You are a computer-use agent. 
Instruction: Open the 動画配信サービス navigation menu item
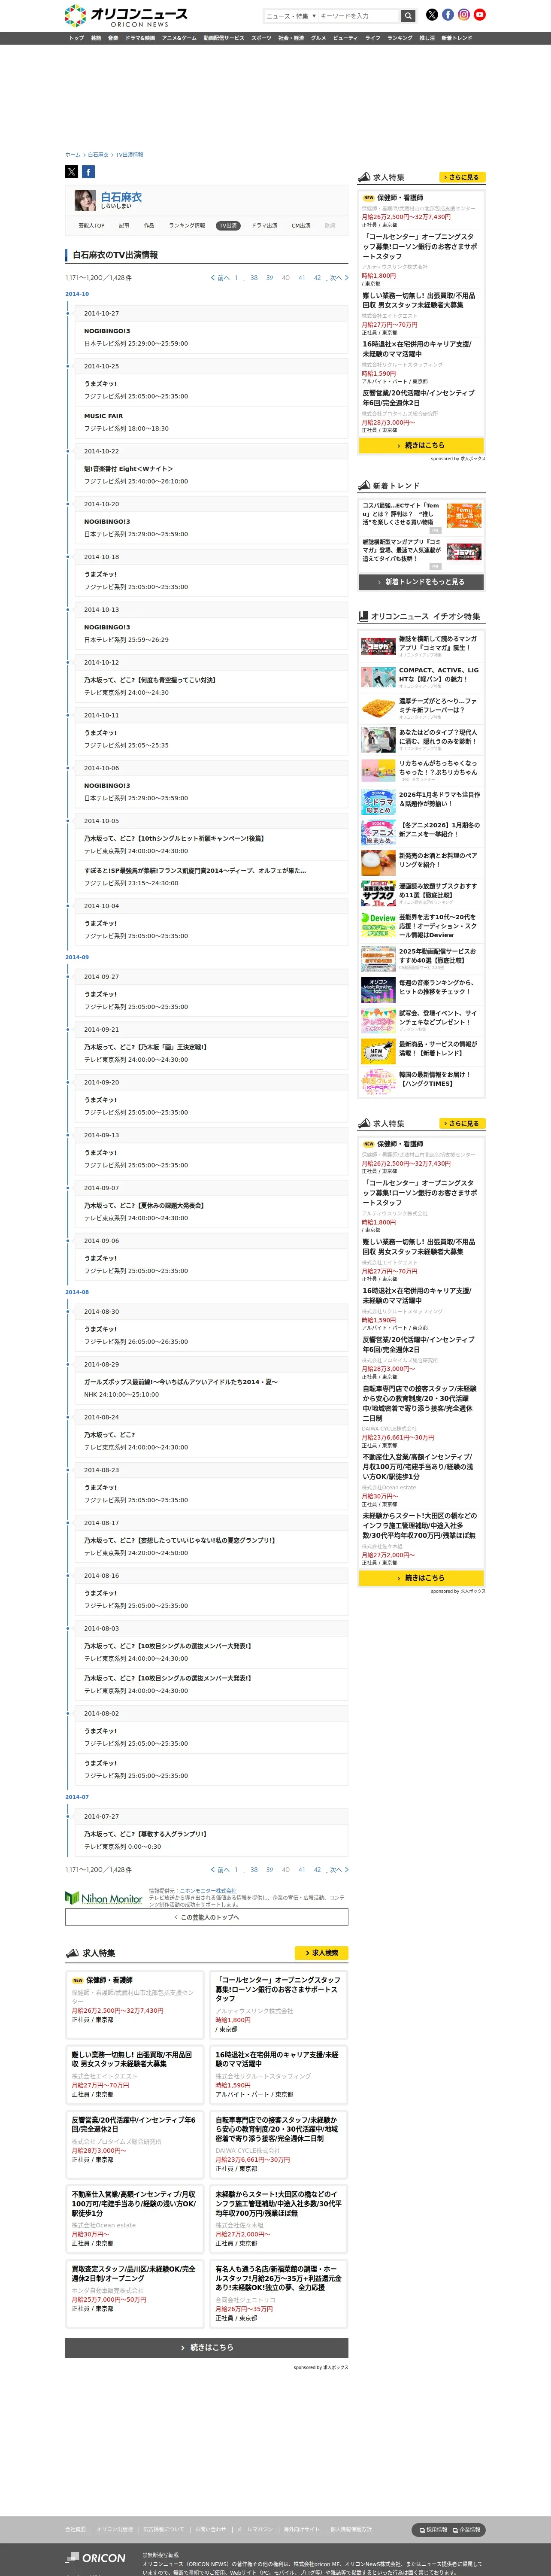pyautogui.click(x=224, y=38)
